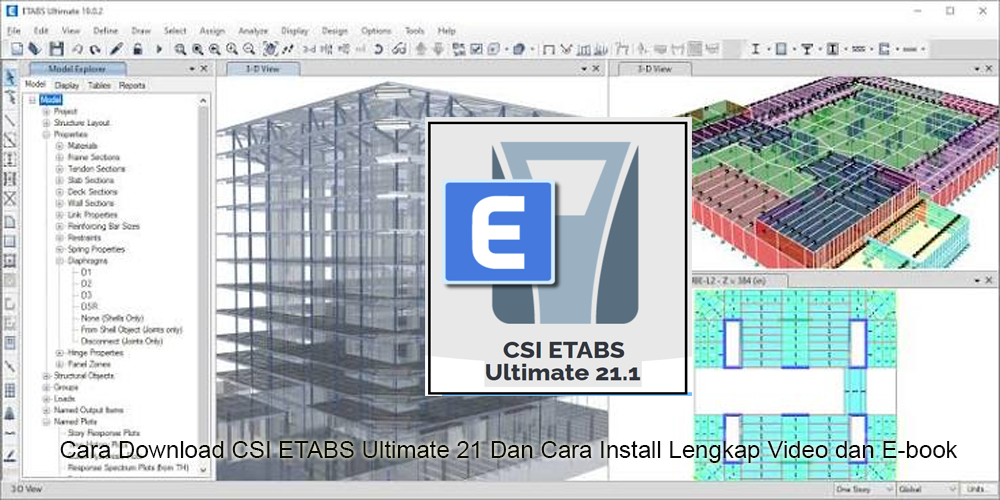The height and width of the screenshot is (500, 1000).
Task: Collapse the Properties tree node
Action: (46, 135)
